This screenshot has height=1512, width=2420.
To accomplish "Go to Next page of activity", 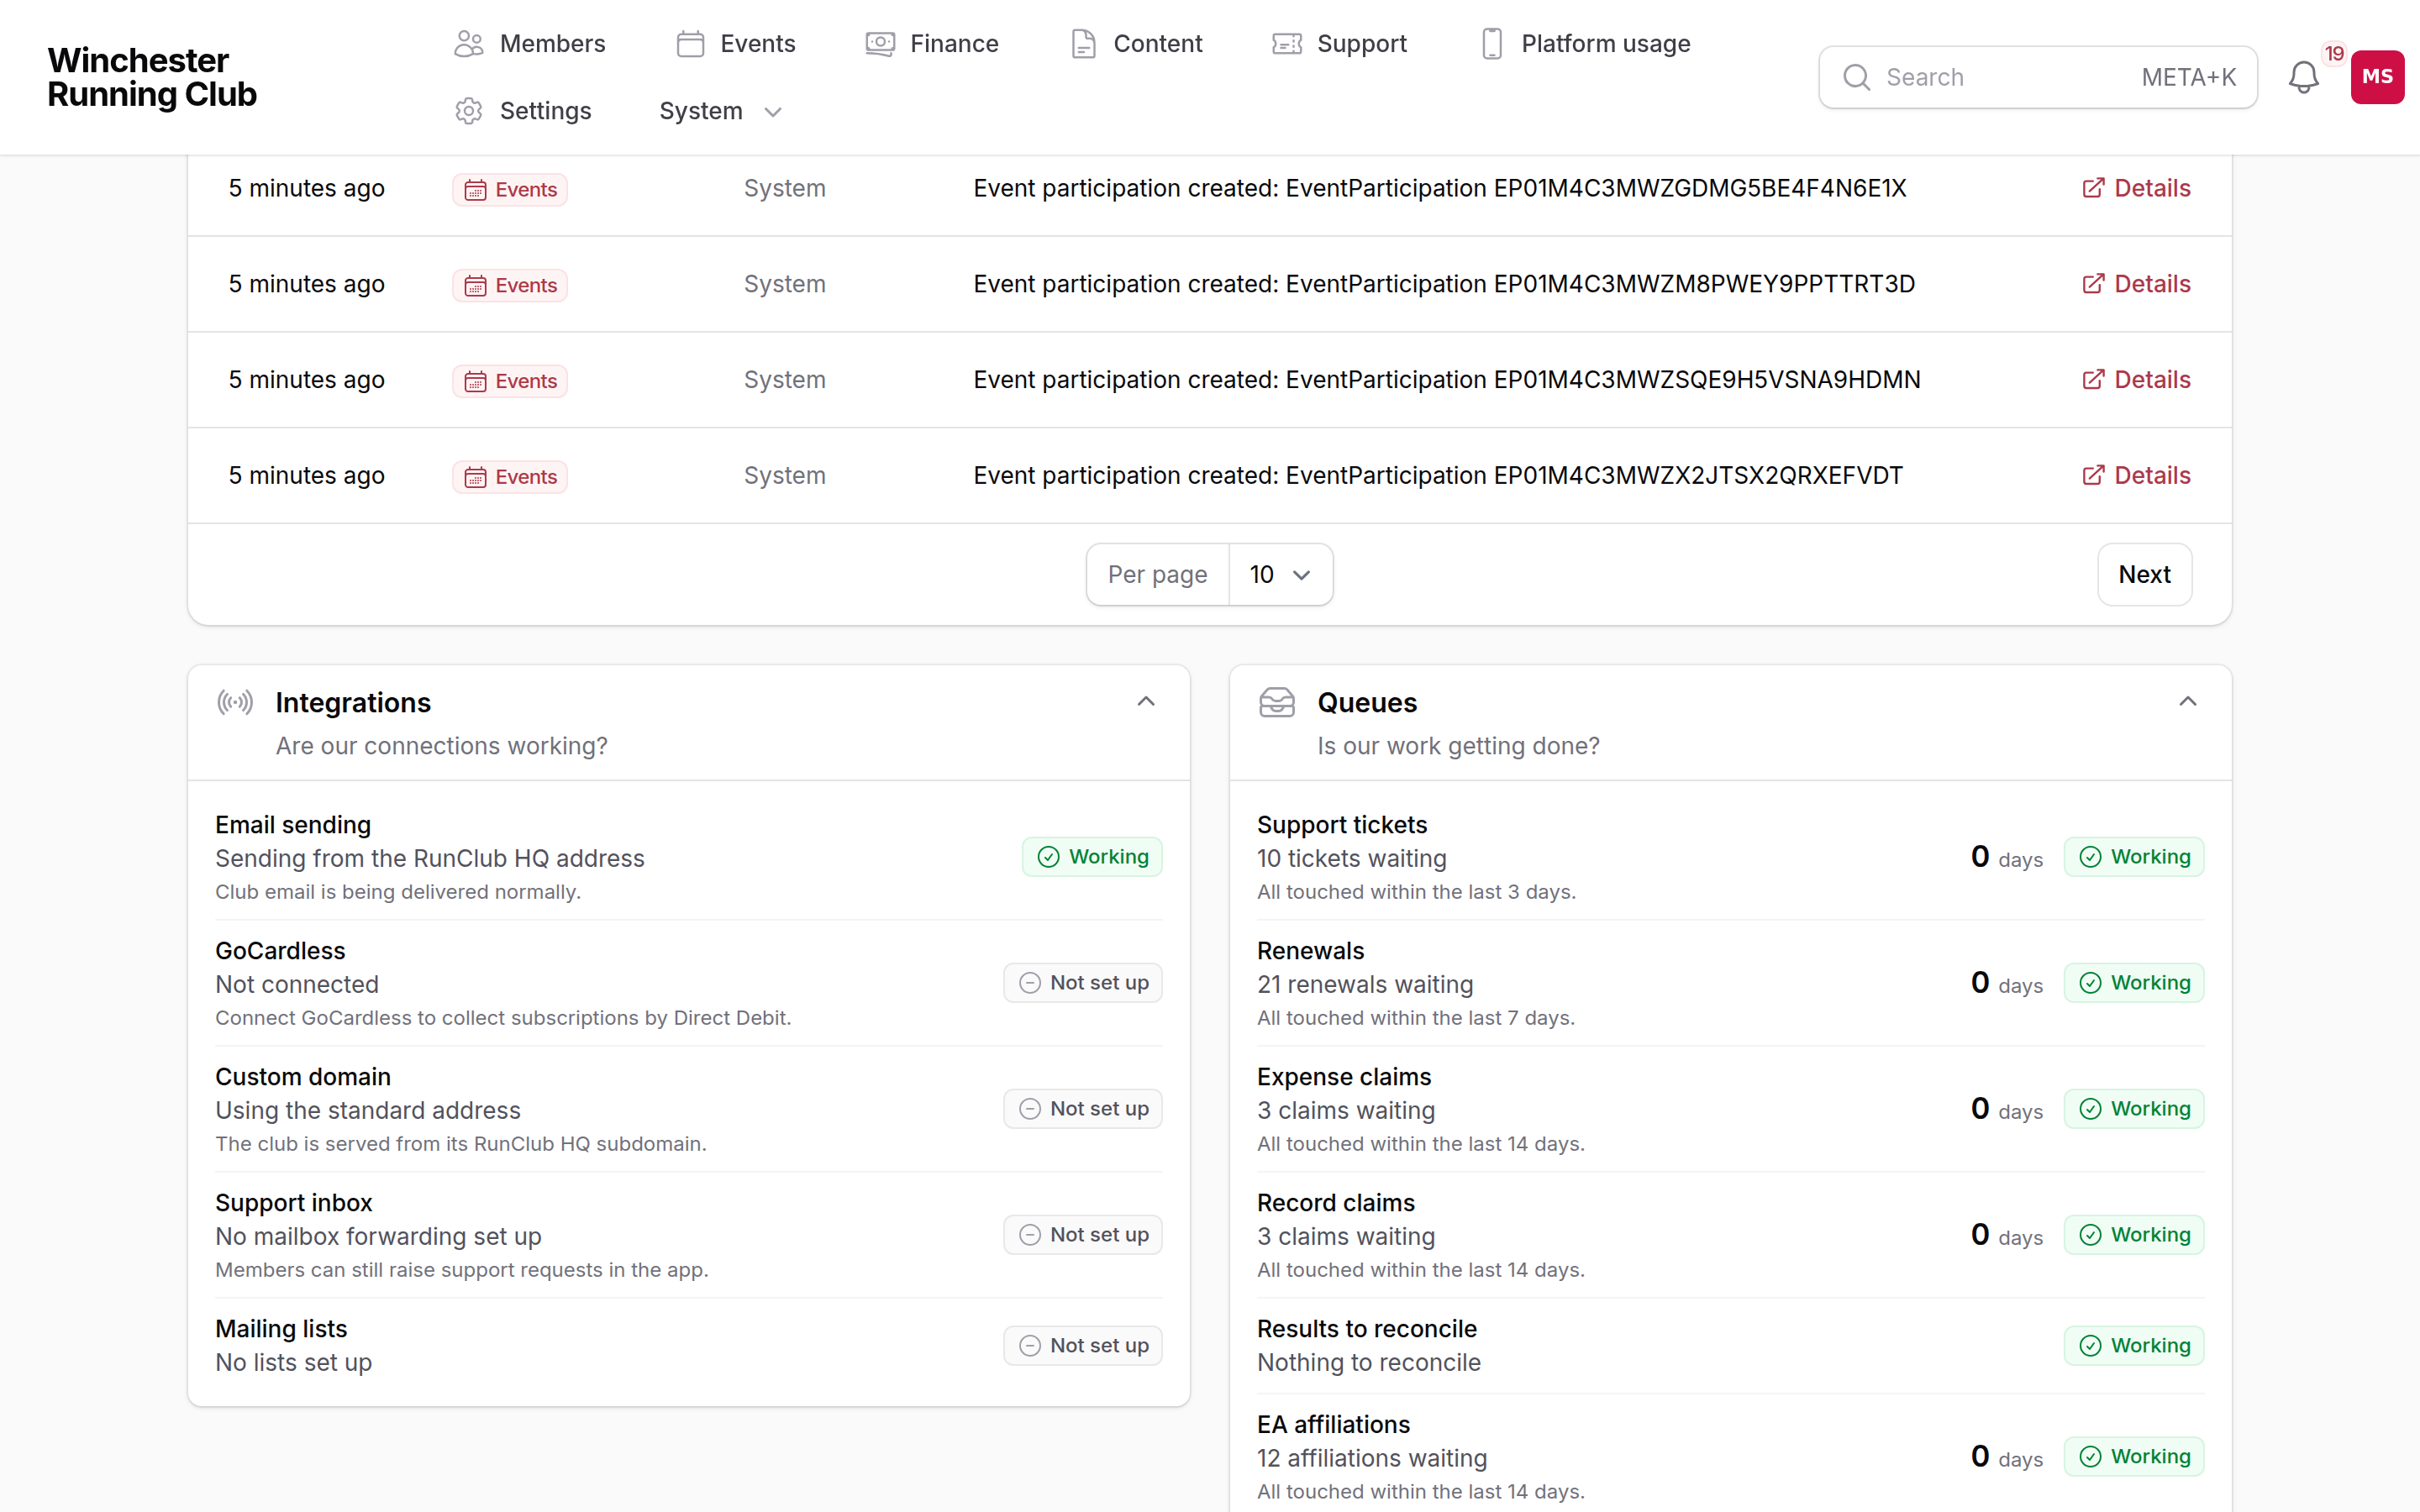I will pos(2144,575).
